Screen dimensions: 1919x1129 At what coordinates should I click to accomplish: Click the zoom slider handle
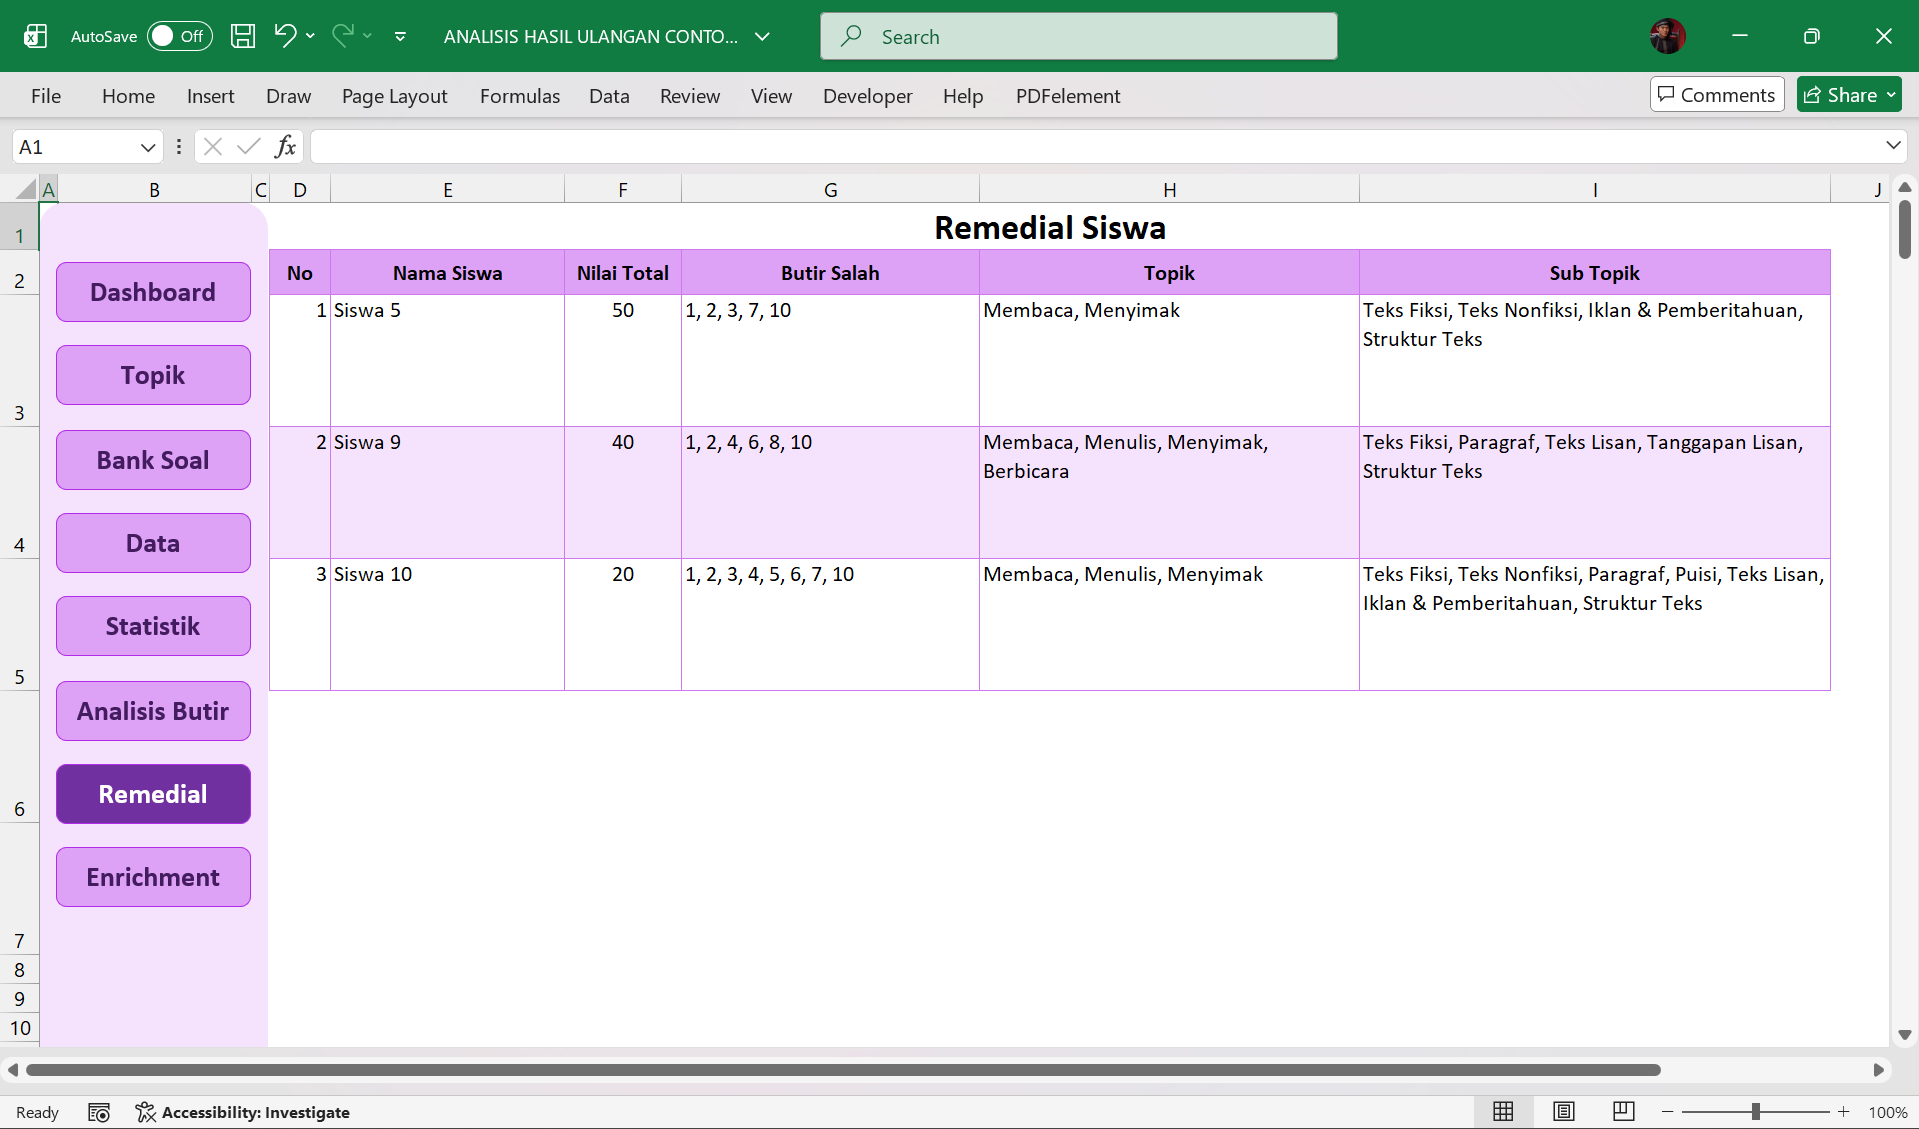pyautogui.click(x=1755, y=1112)
